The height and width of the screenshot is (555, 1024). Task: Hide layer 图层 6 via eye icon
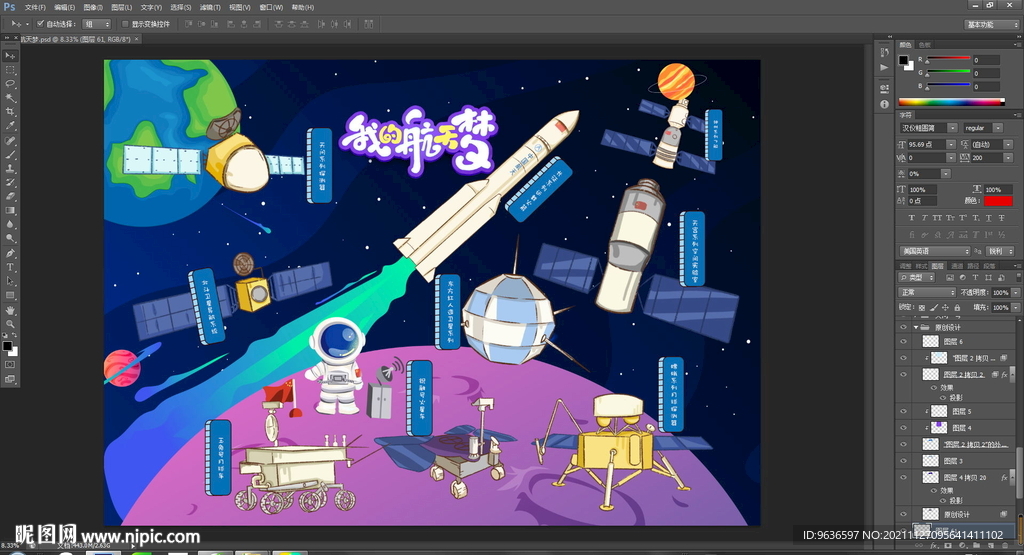point(904,341)
